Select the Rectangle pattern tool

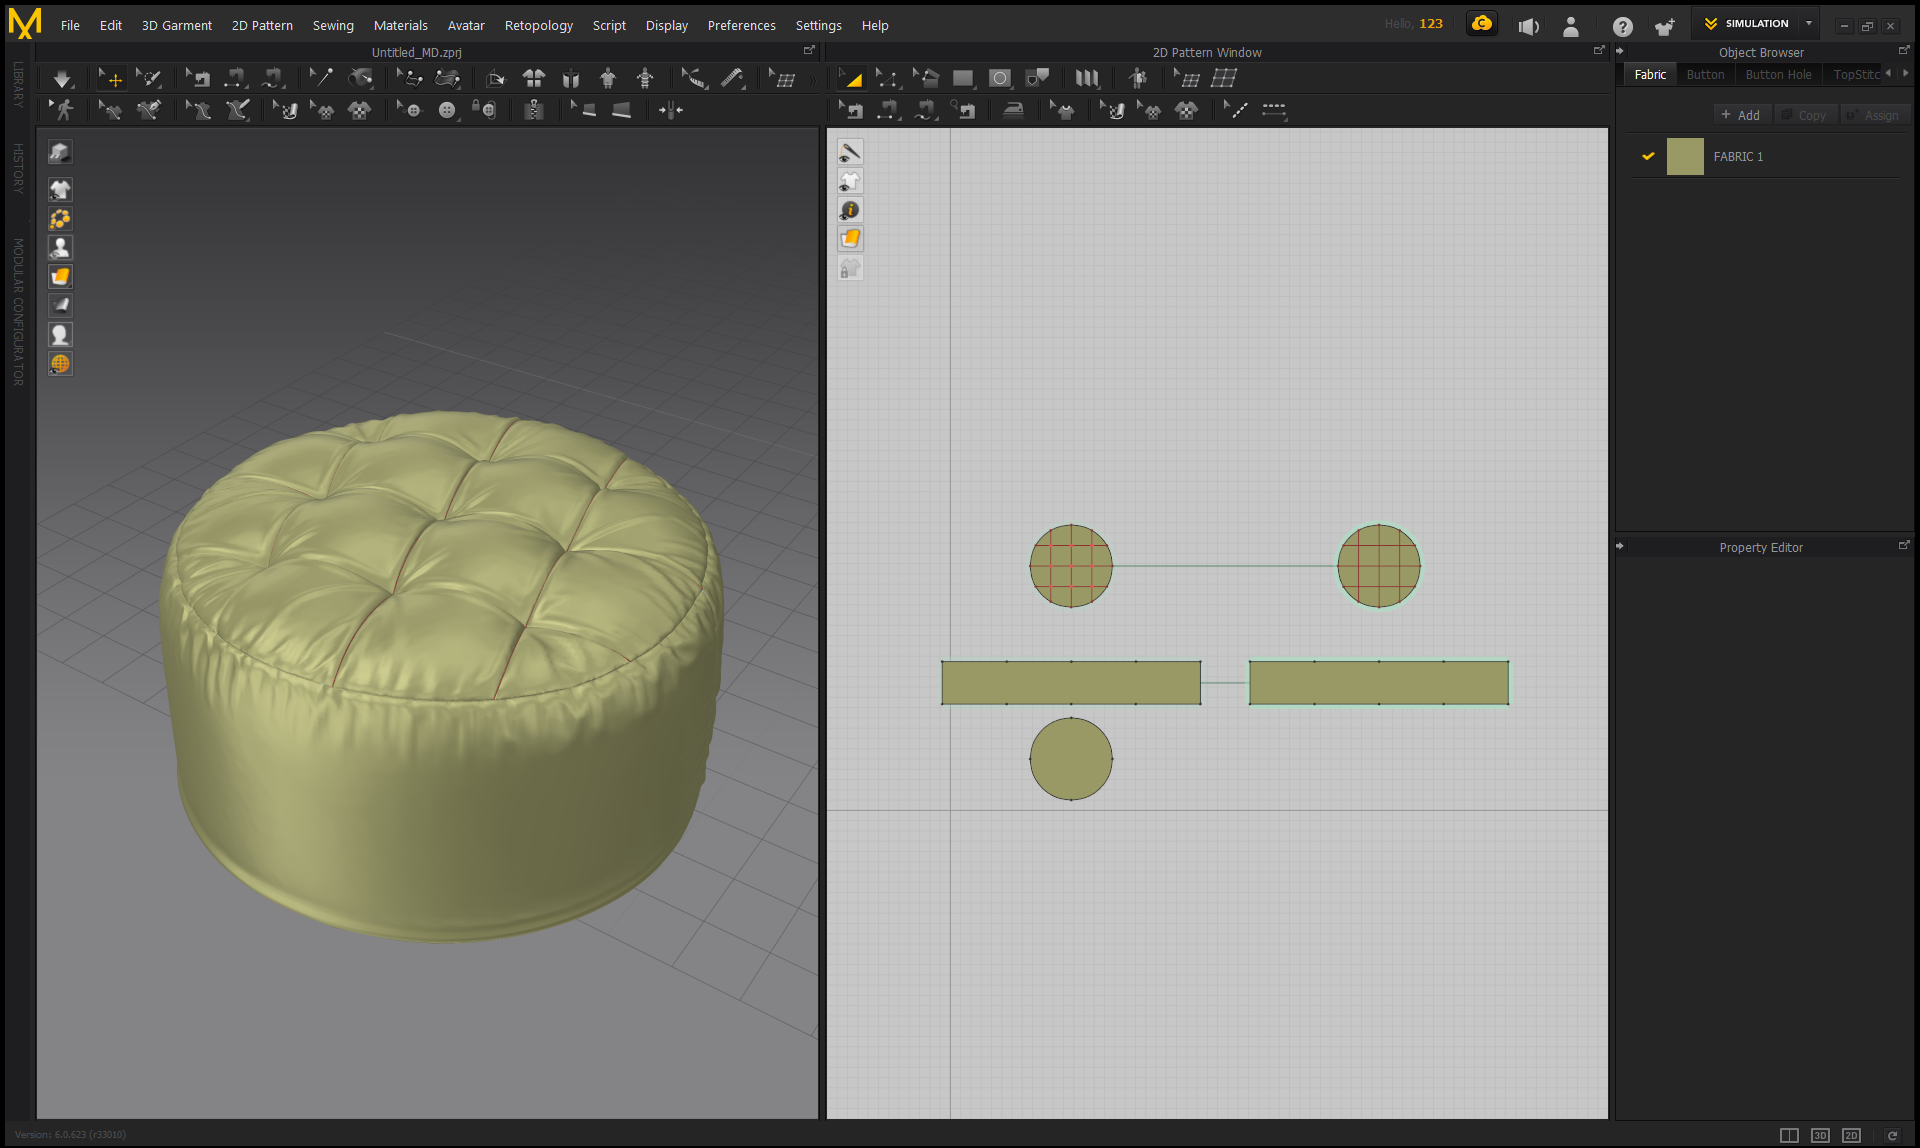tap(963, 79)
